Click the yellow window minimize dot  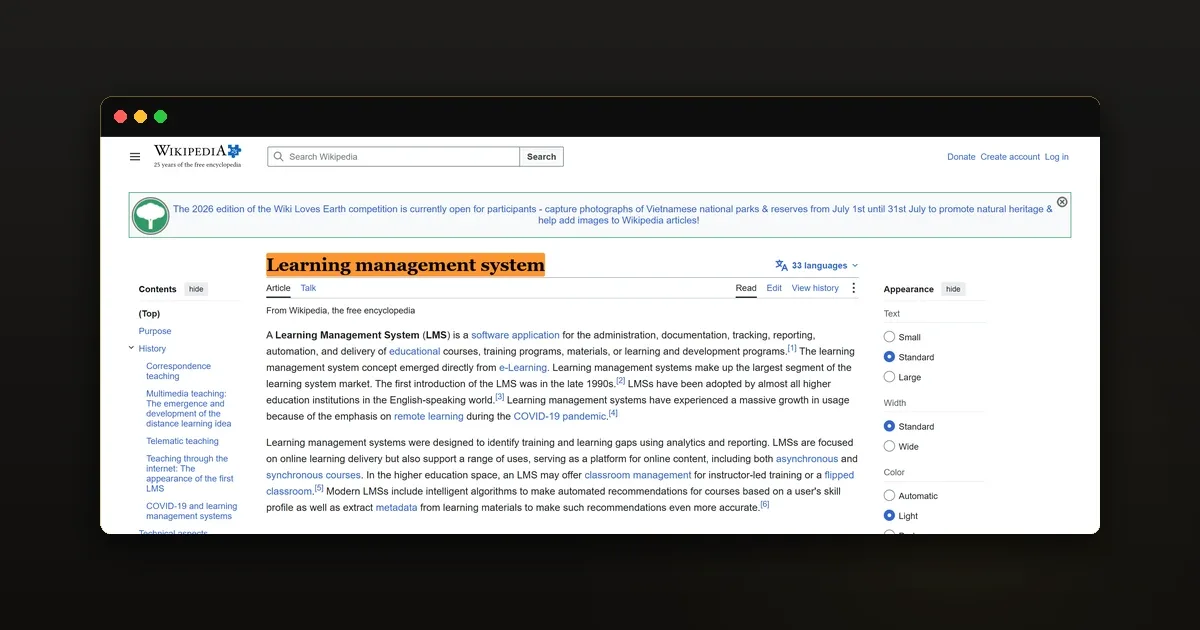point(140,117)
